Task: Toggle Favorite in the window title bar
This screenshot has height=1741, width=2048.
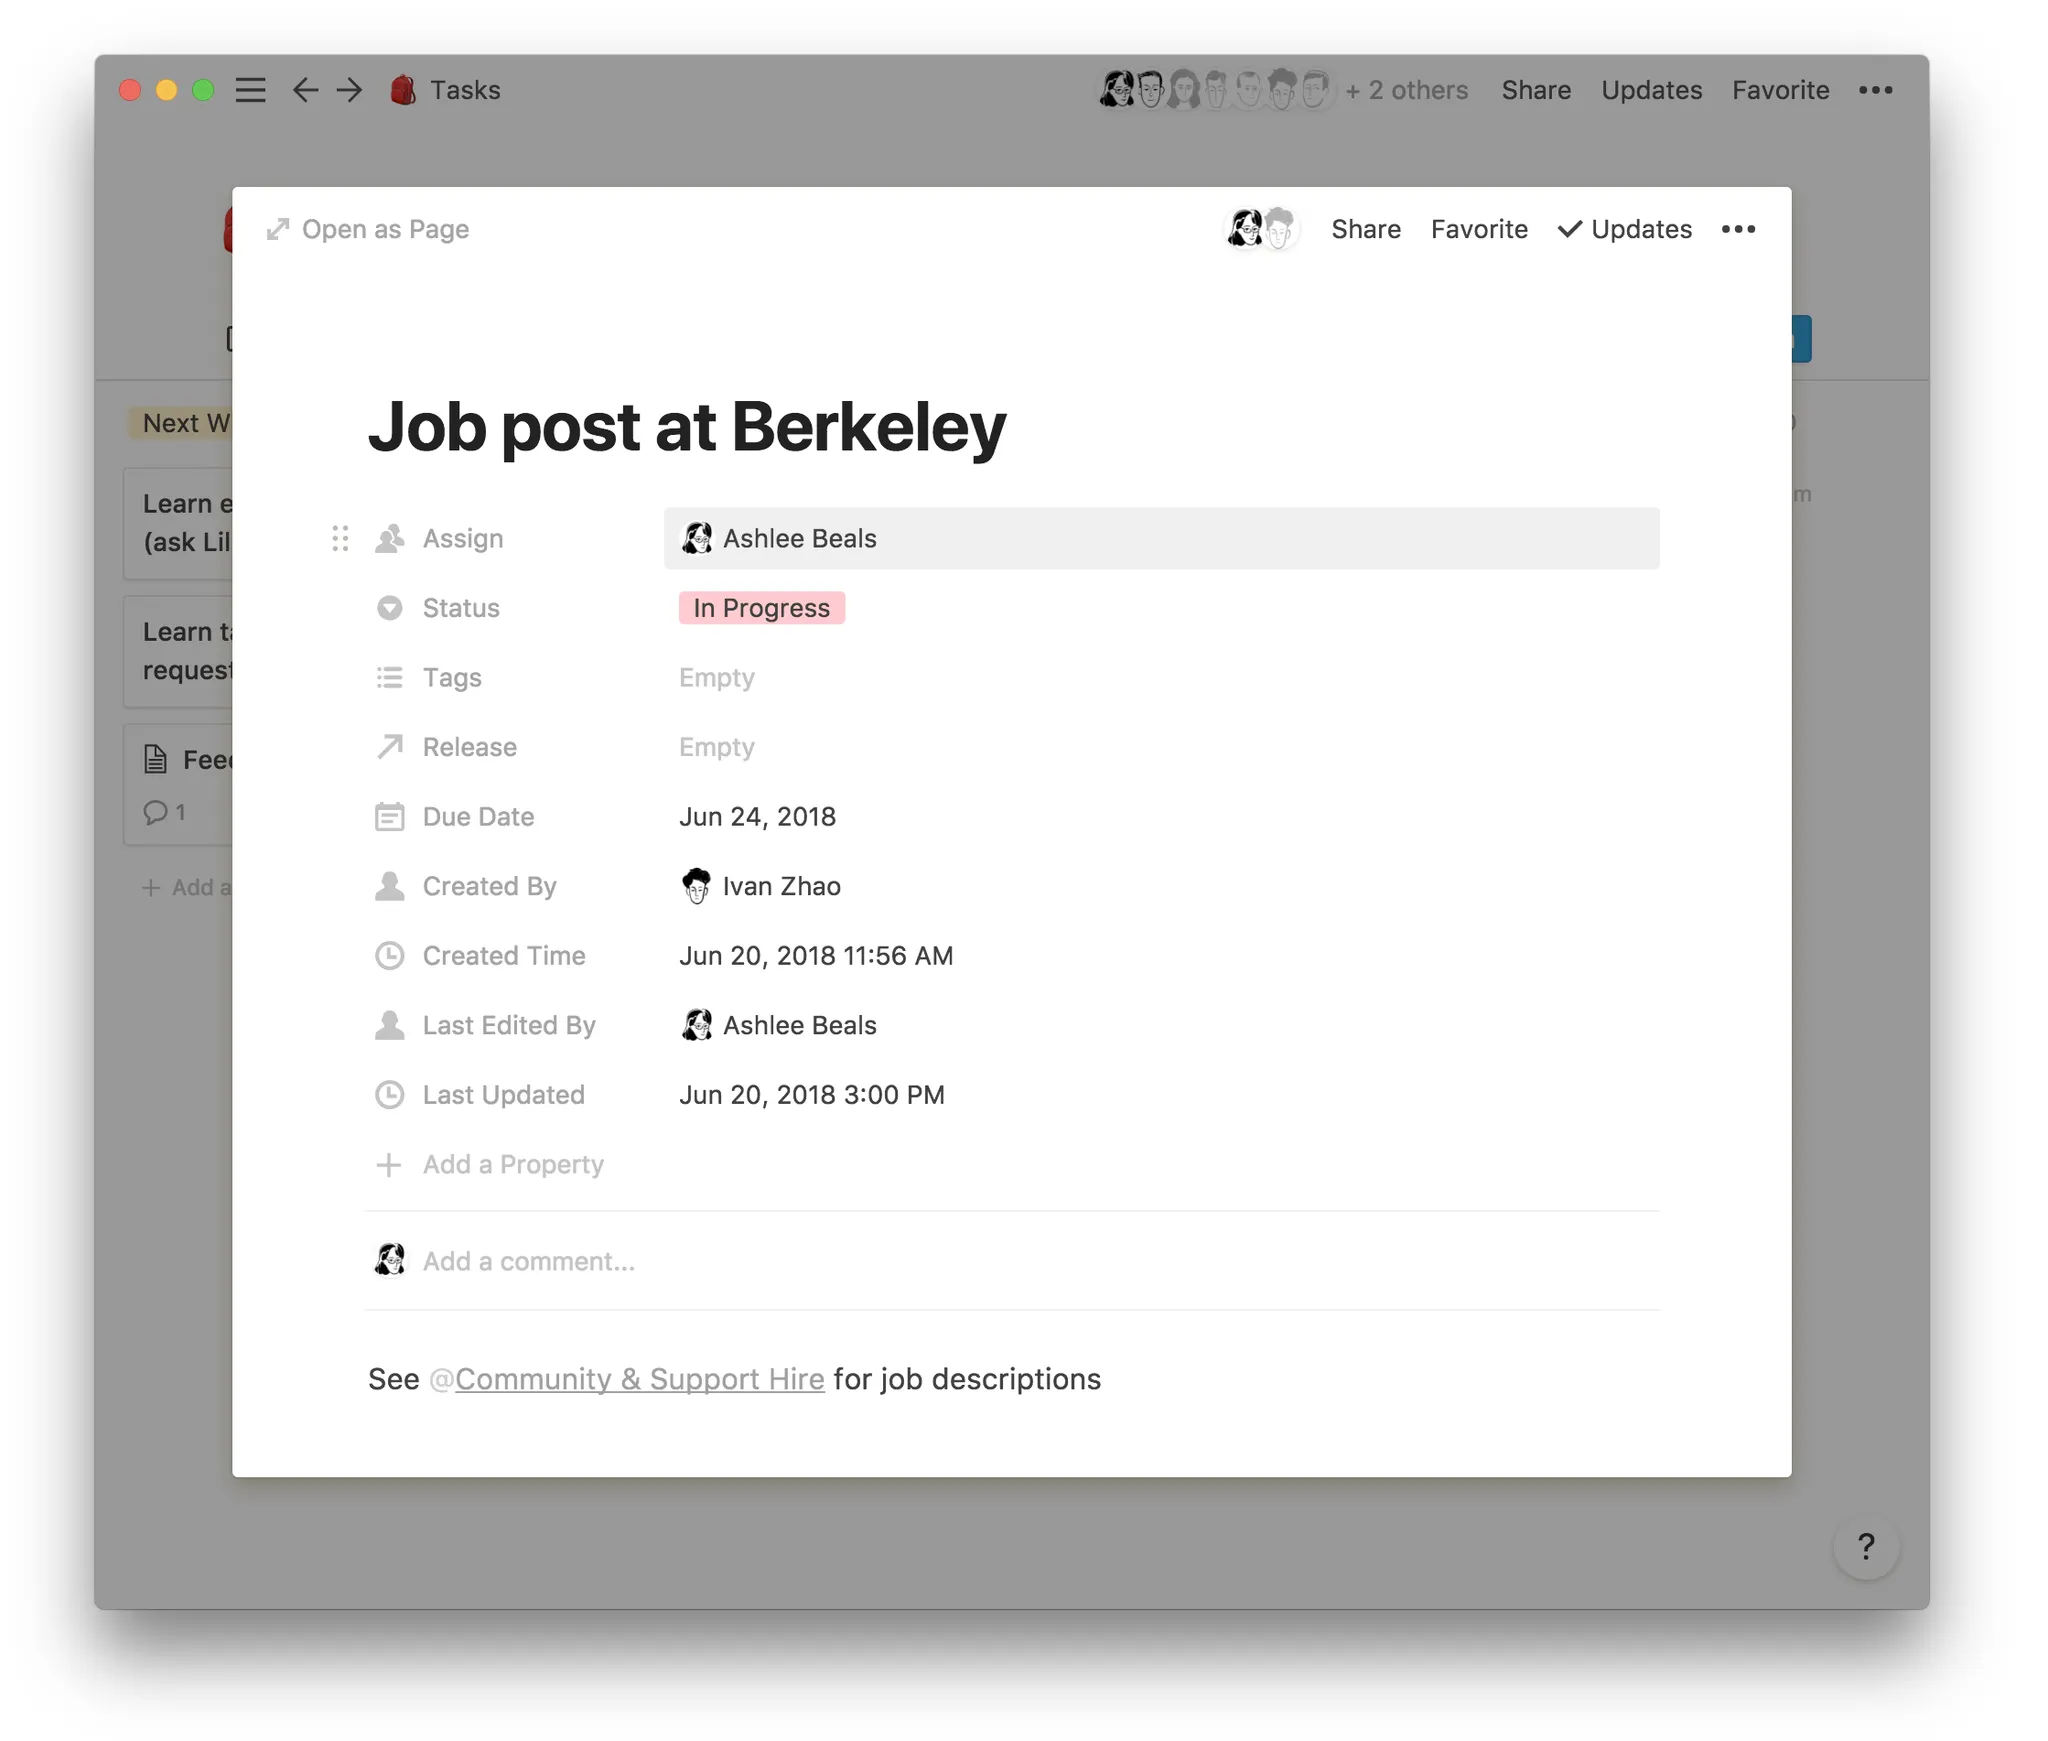Action: click(1780, 90)
